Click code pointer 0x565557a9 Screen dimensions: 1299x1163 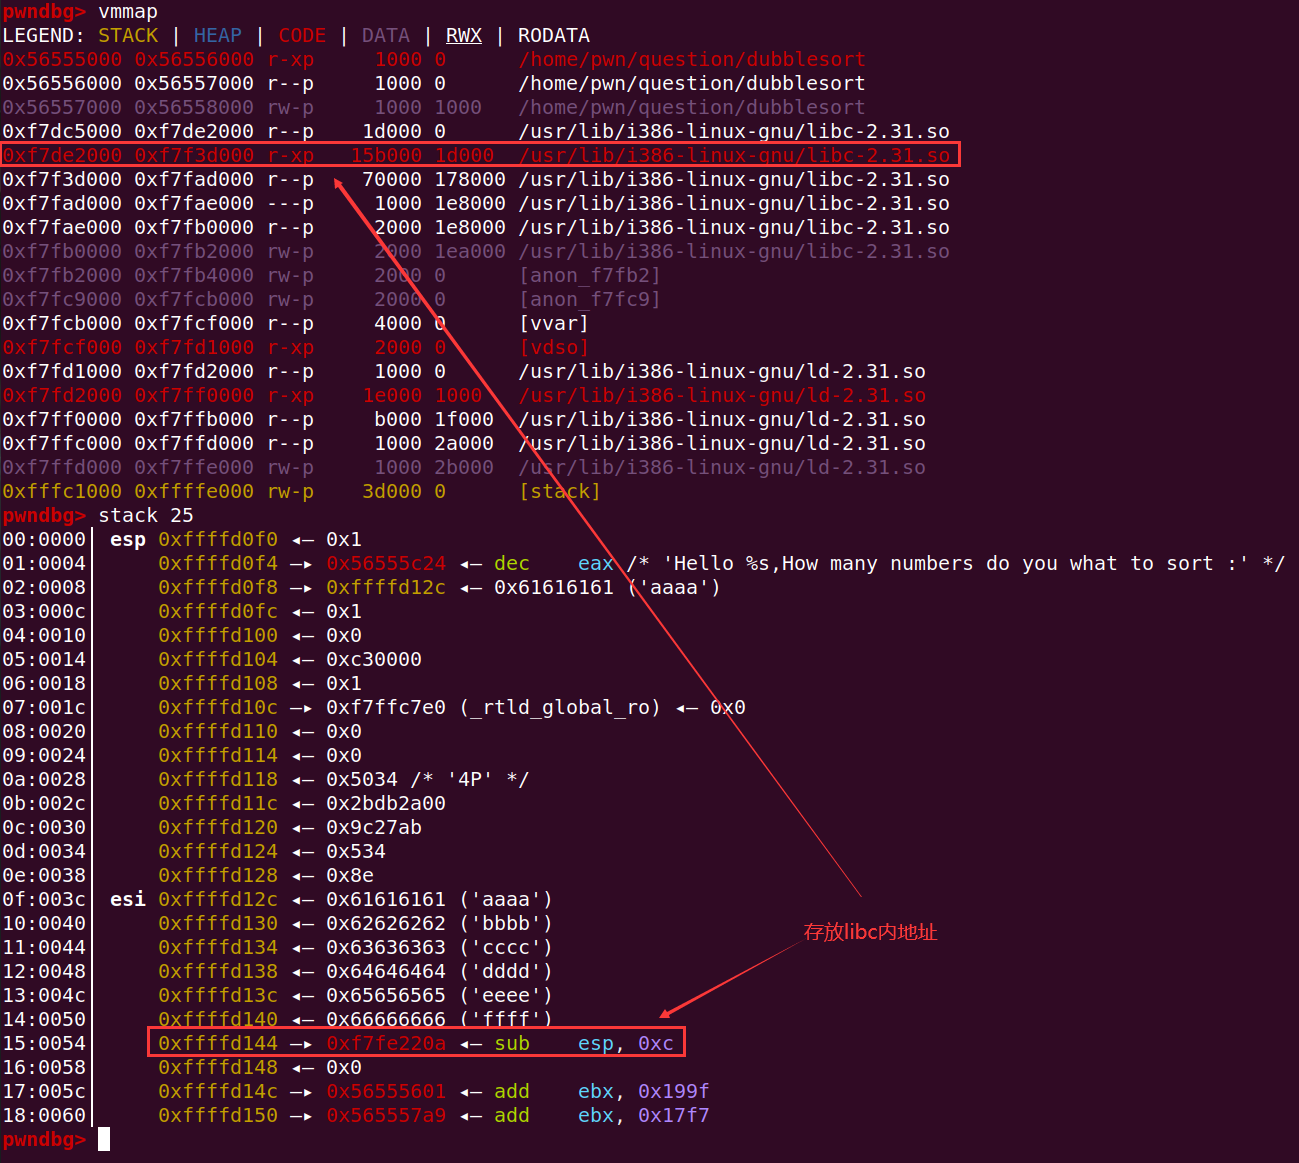386,1116
